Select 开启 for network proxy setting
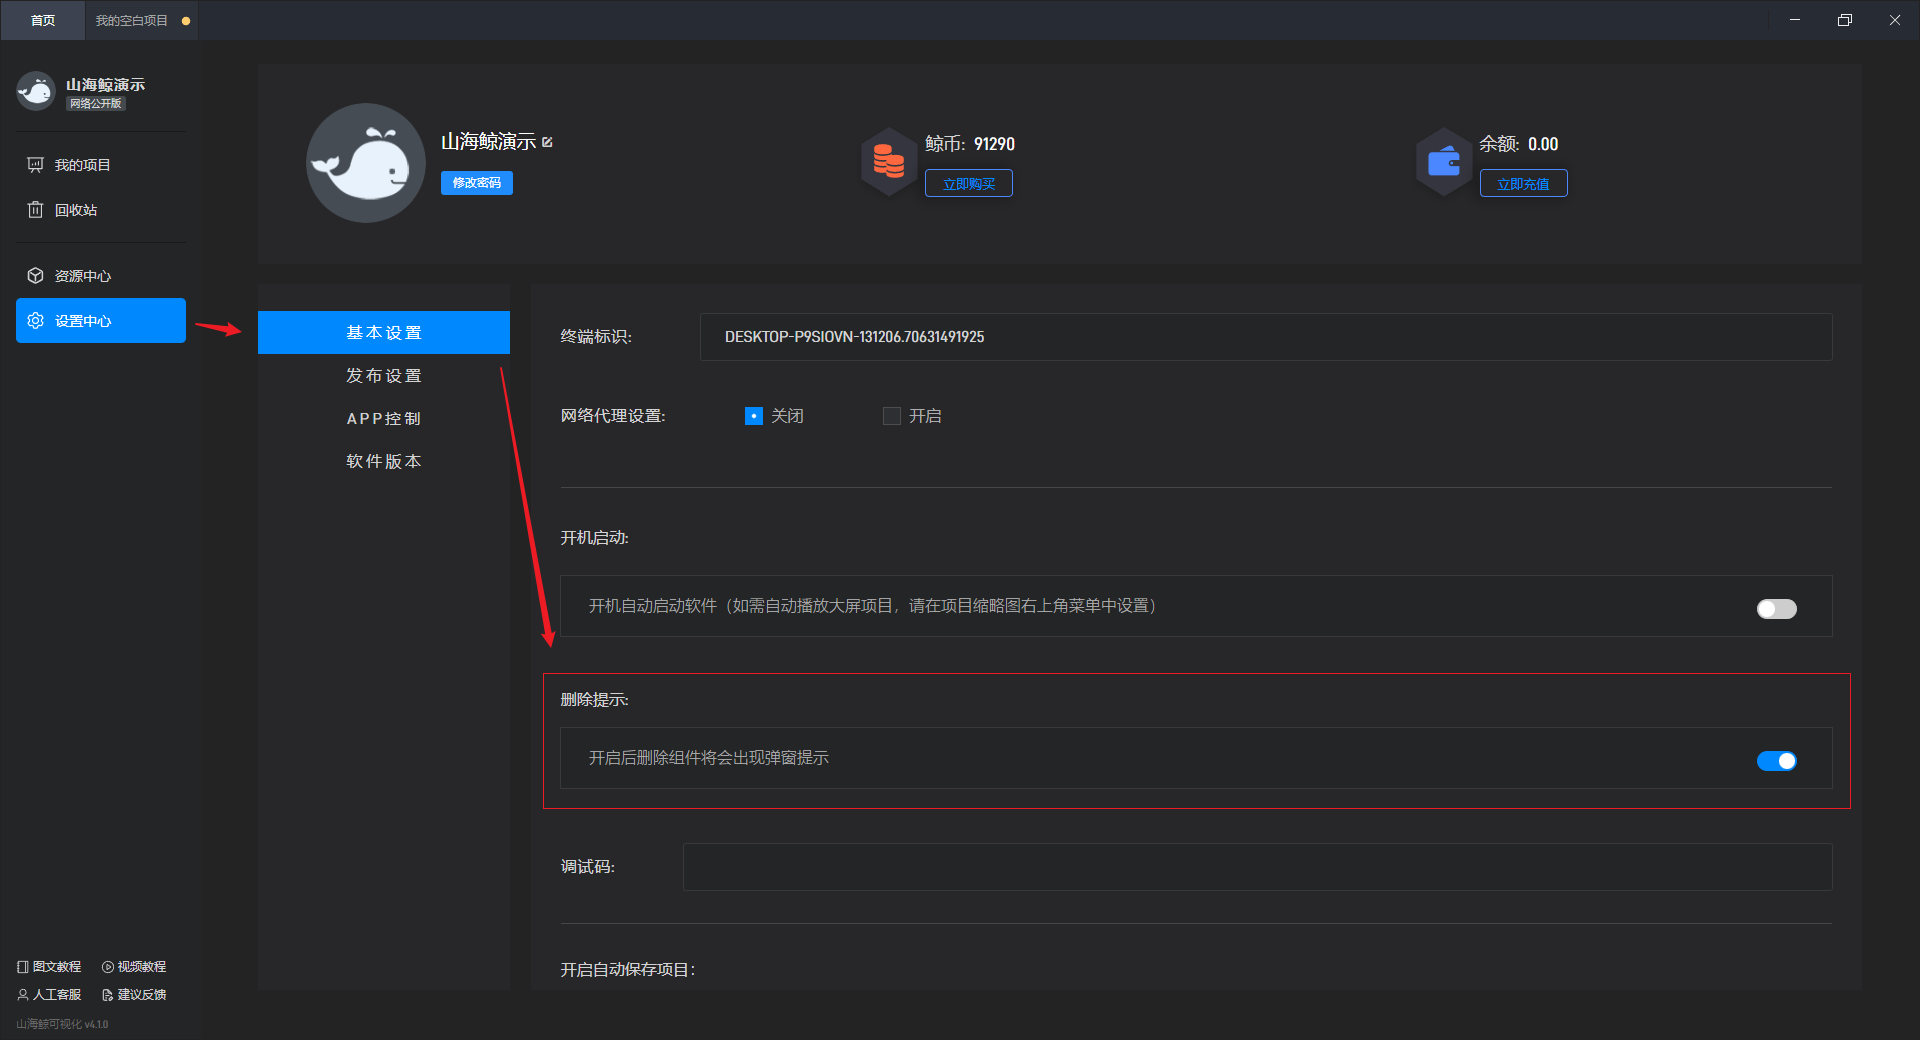The image size is (1920, 1040). click(892, 416)
